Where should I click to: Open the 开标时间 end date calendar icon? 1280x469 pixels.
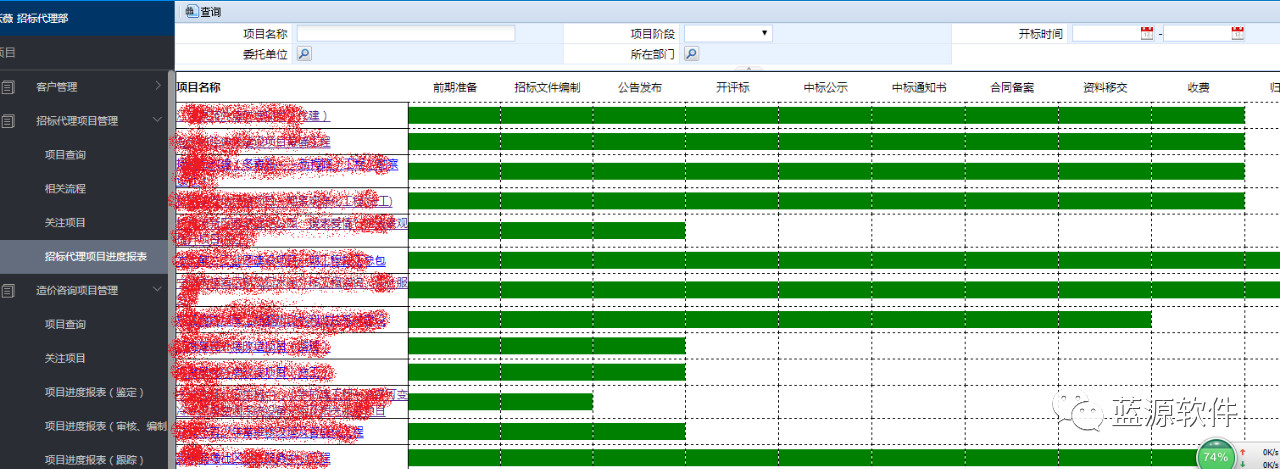pyautogui.click(x=1237, y=33)
